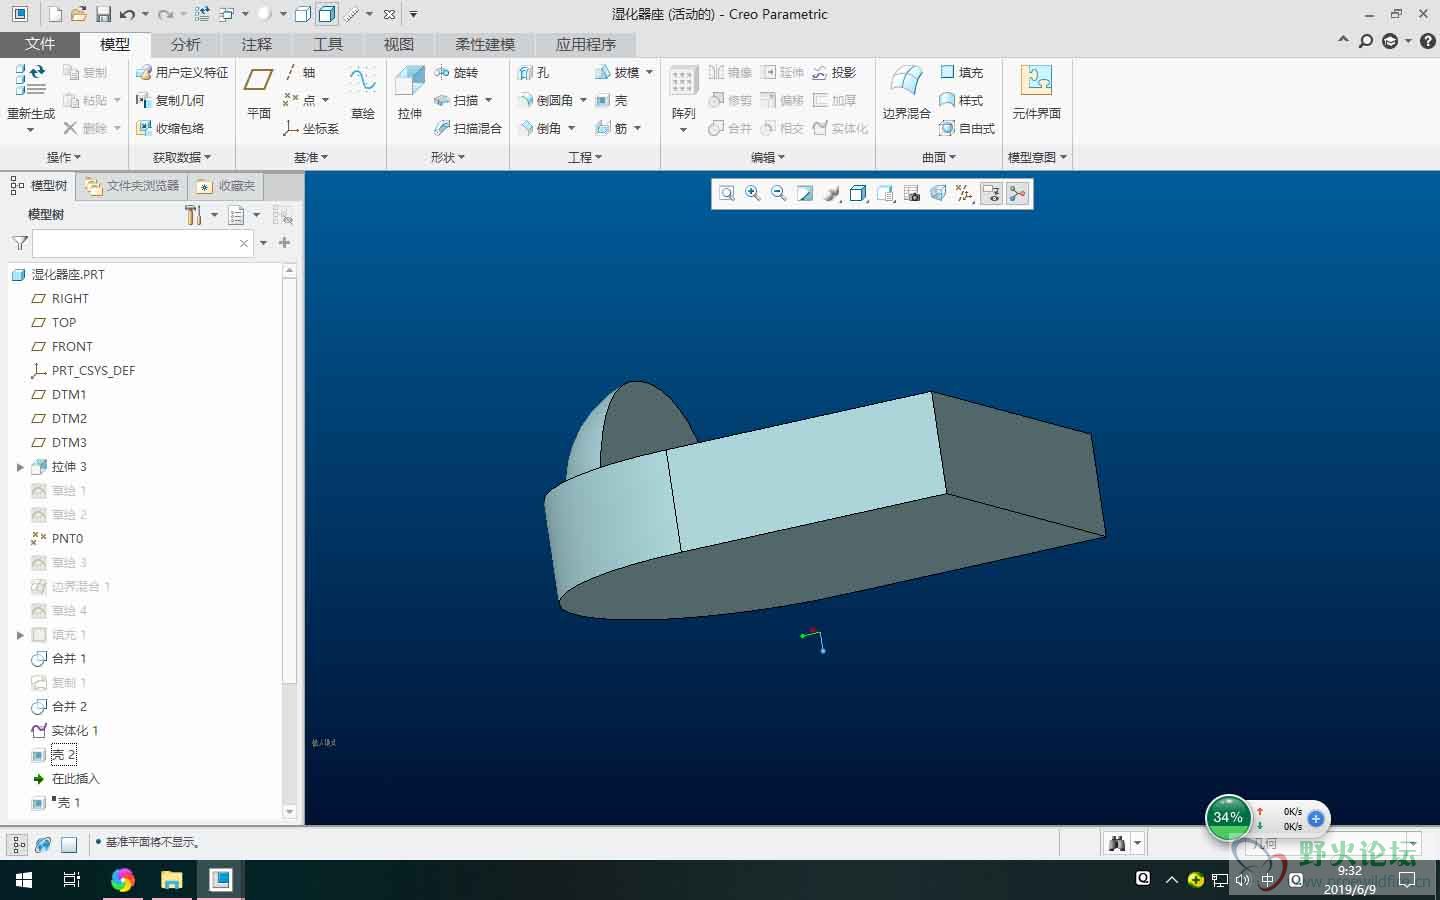Click the Component Interface (元件界面) icon
Viewport: 1440px width, 900px height.
click(1036, 80)
